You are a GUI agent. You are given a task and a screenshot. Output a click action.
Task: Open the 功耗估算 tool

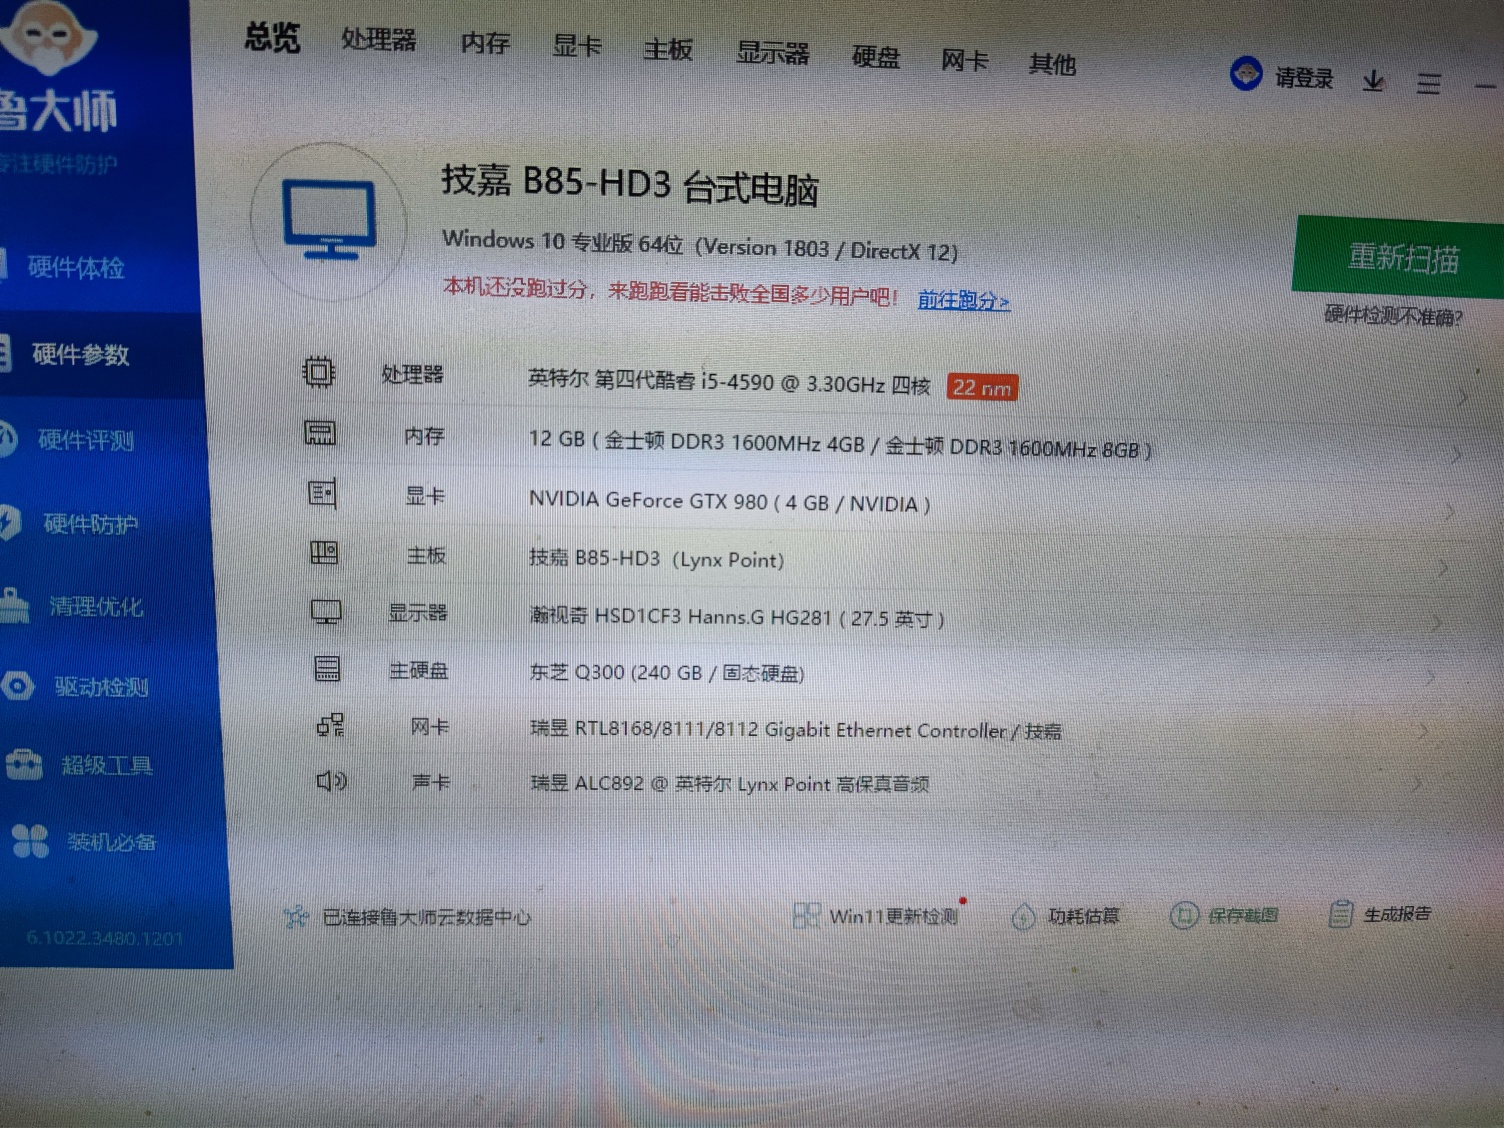tap(1065, 915)
